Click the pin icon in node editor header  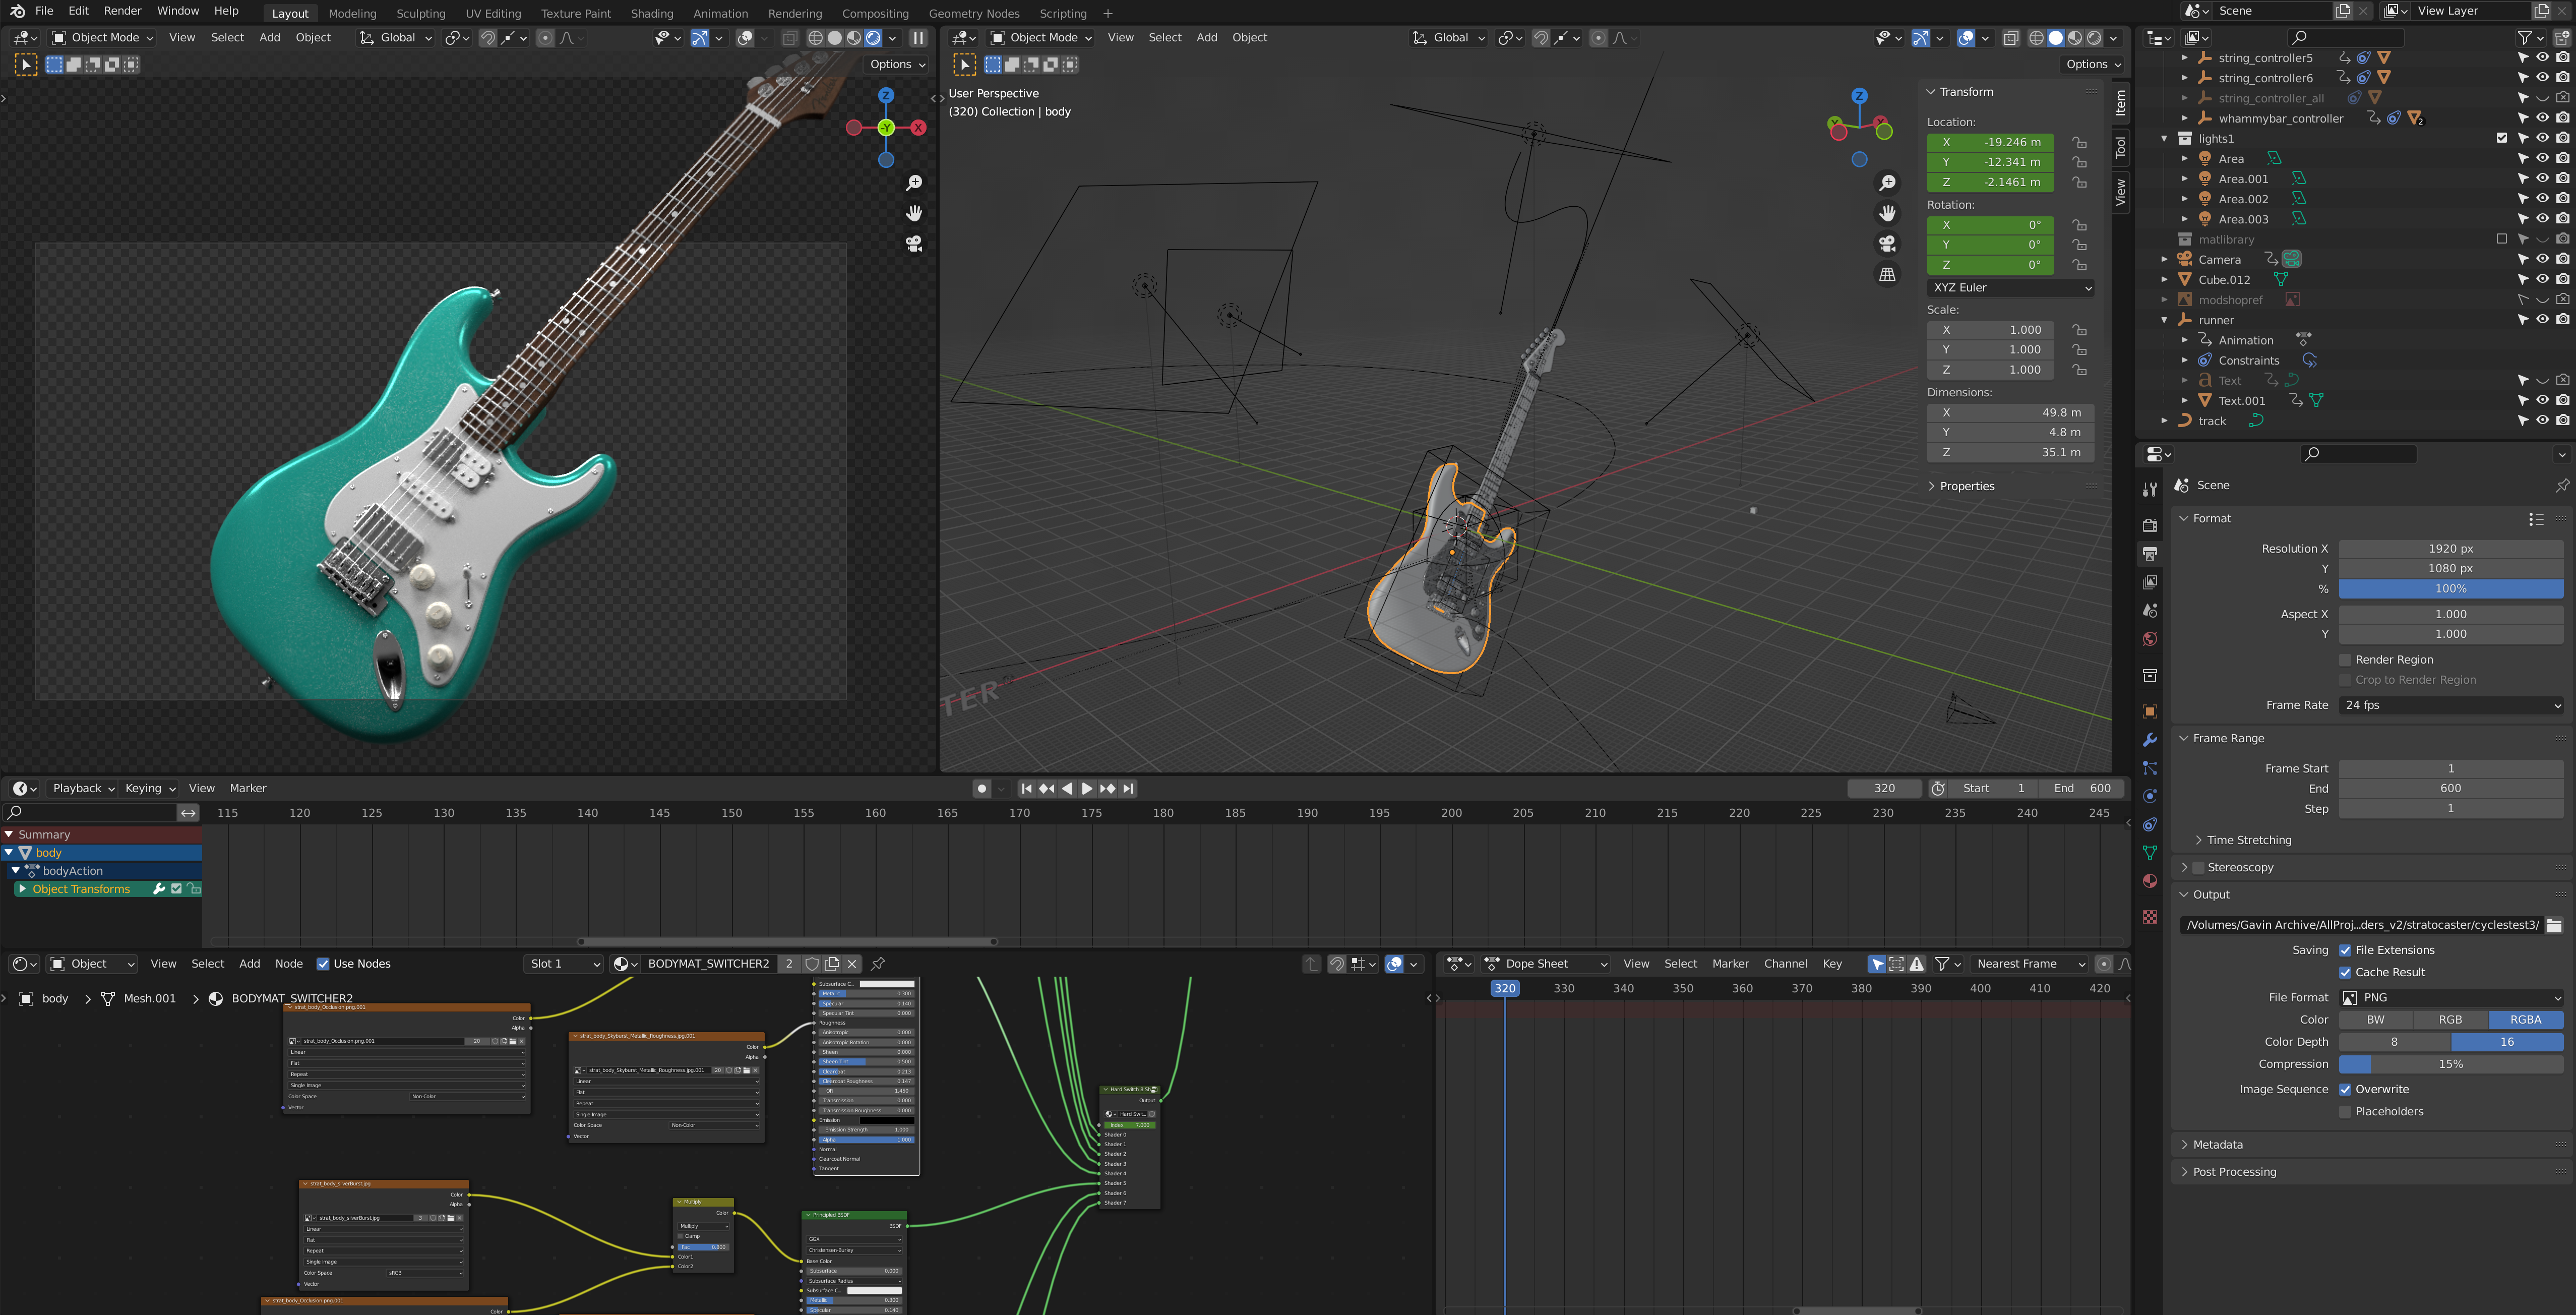[878, 964]
